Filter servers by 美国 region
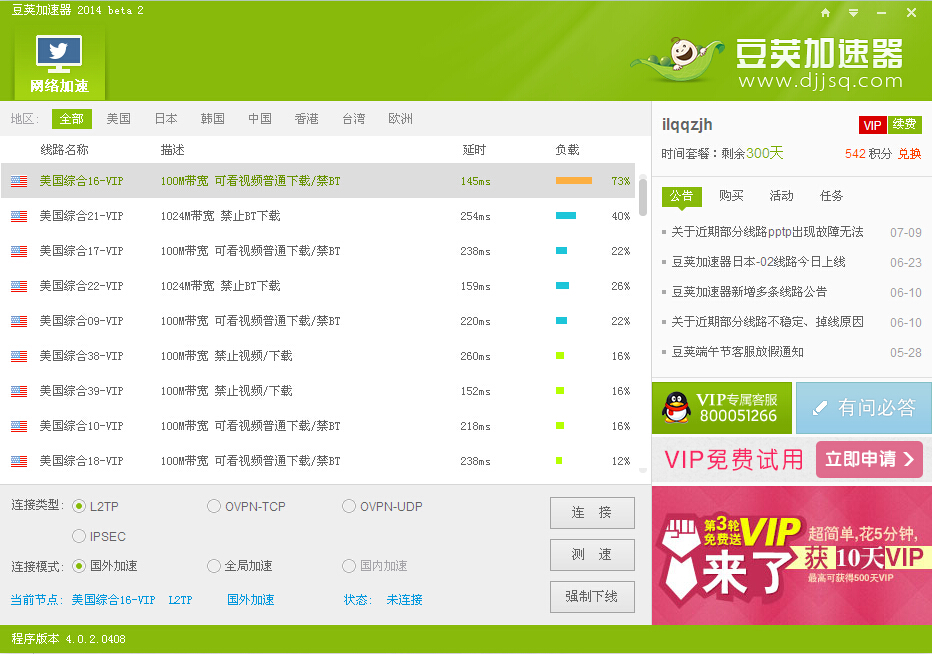The width and height of the screenshot is (932, 654). [118, 119]
